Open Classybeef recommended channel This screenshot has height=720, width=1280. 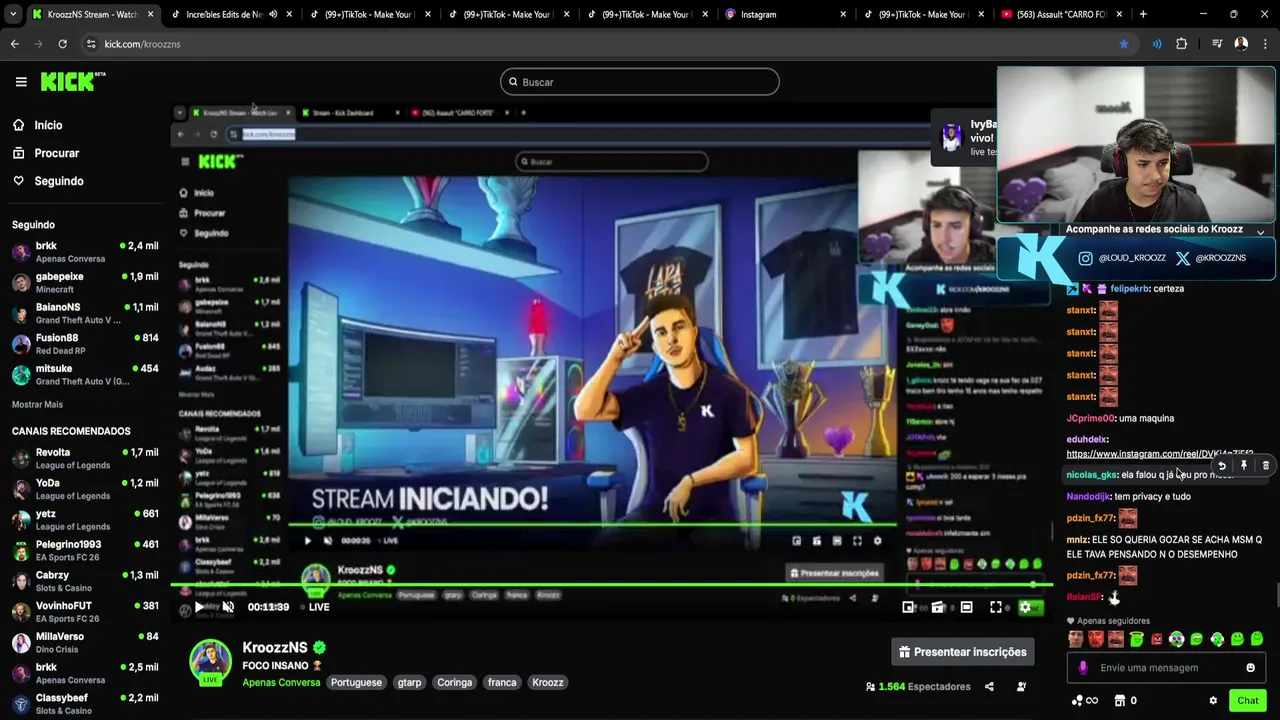pos(85,704)
